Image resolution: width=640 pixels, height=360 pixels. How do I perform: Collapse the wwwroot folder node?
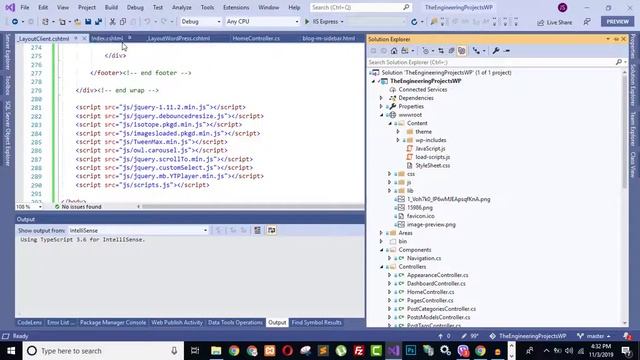(382, 115)
